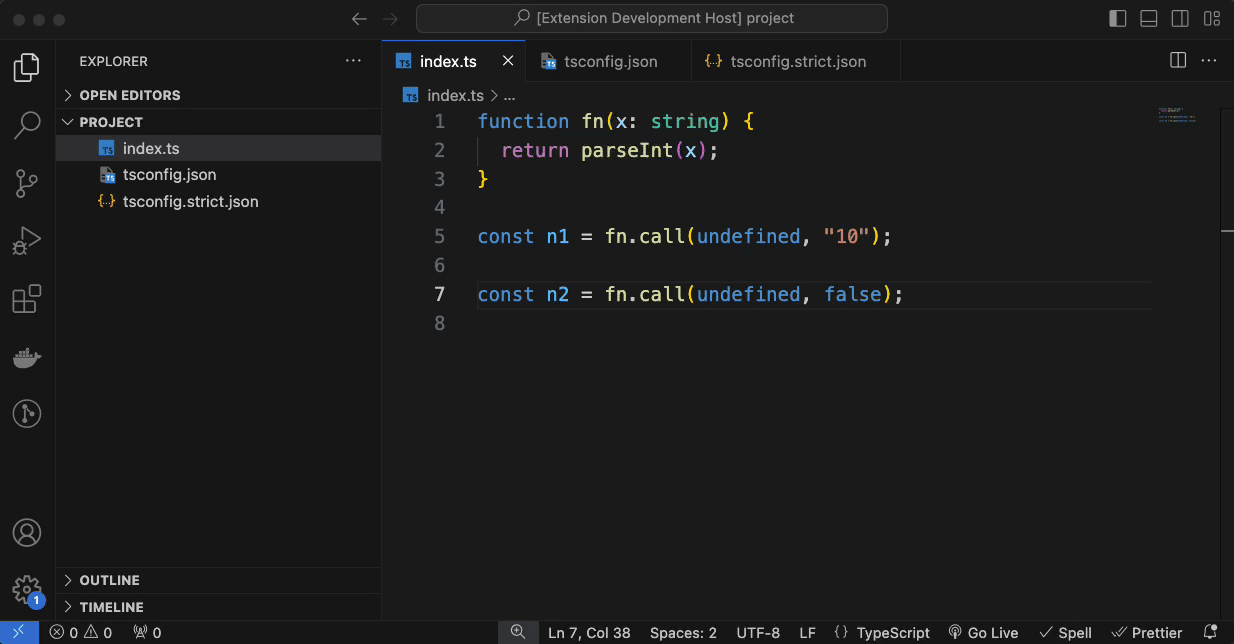Open the Source Control view icon
Image resolution: width=1234 pixels, height=644 pixels.
coord(27,184)
